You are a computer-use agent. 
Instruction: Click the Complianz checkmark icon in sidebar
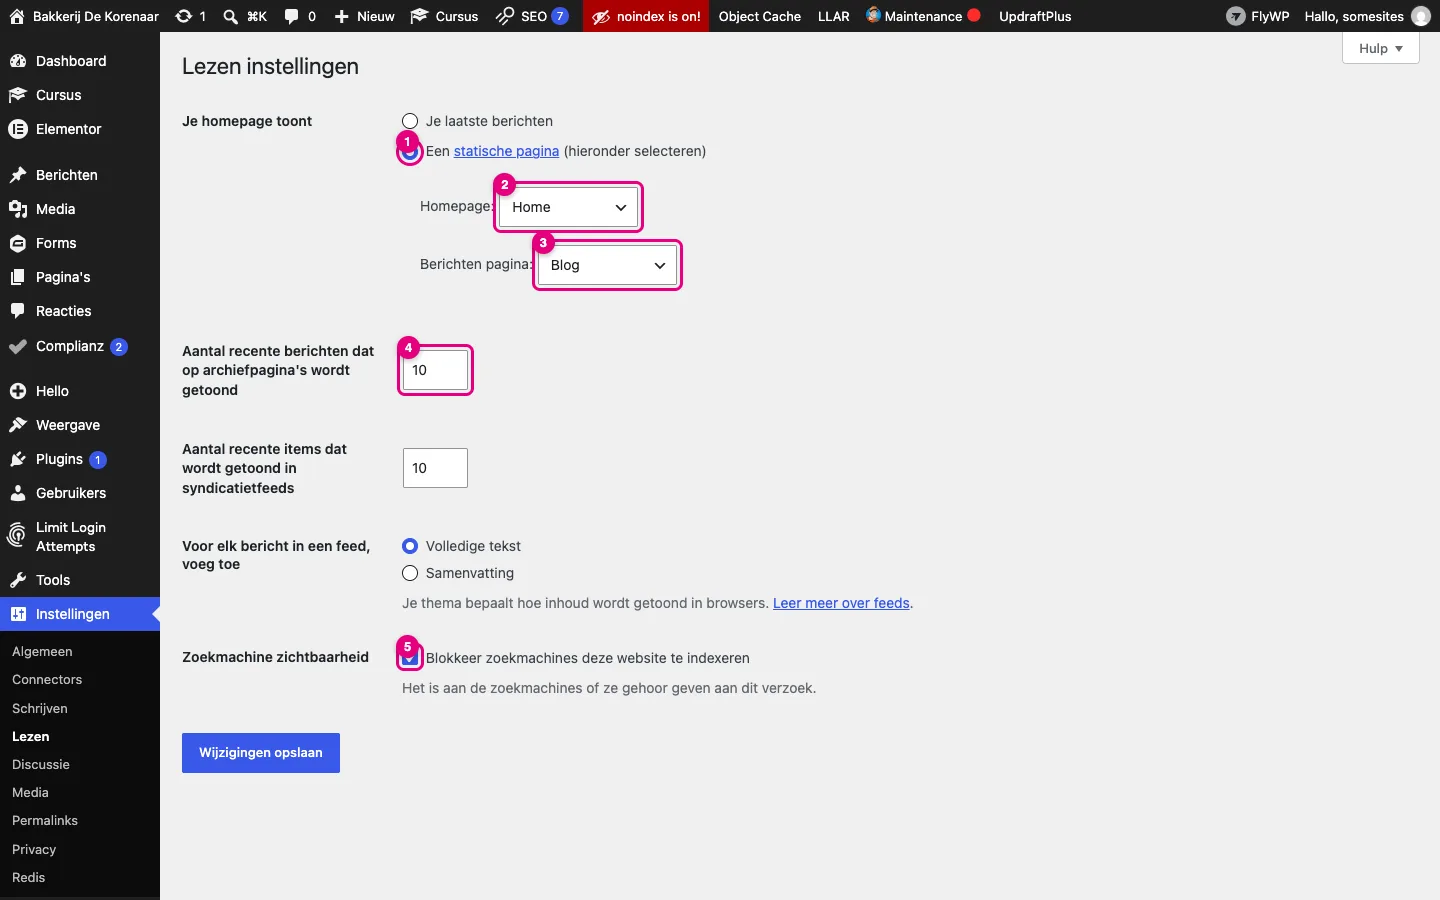[18, 347]
